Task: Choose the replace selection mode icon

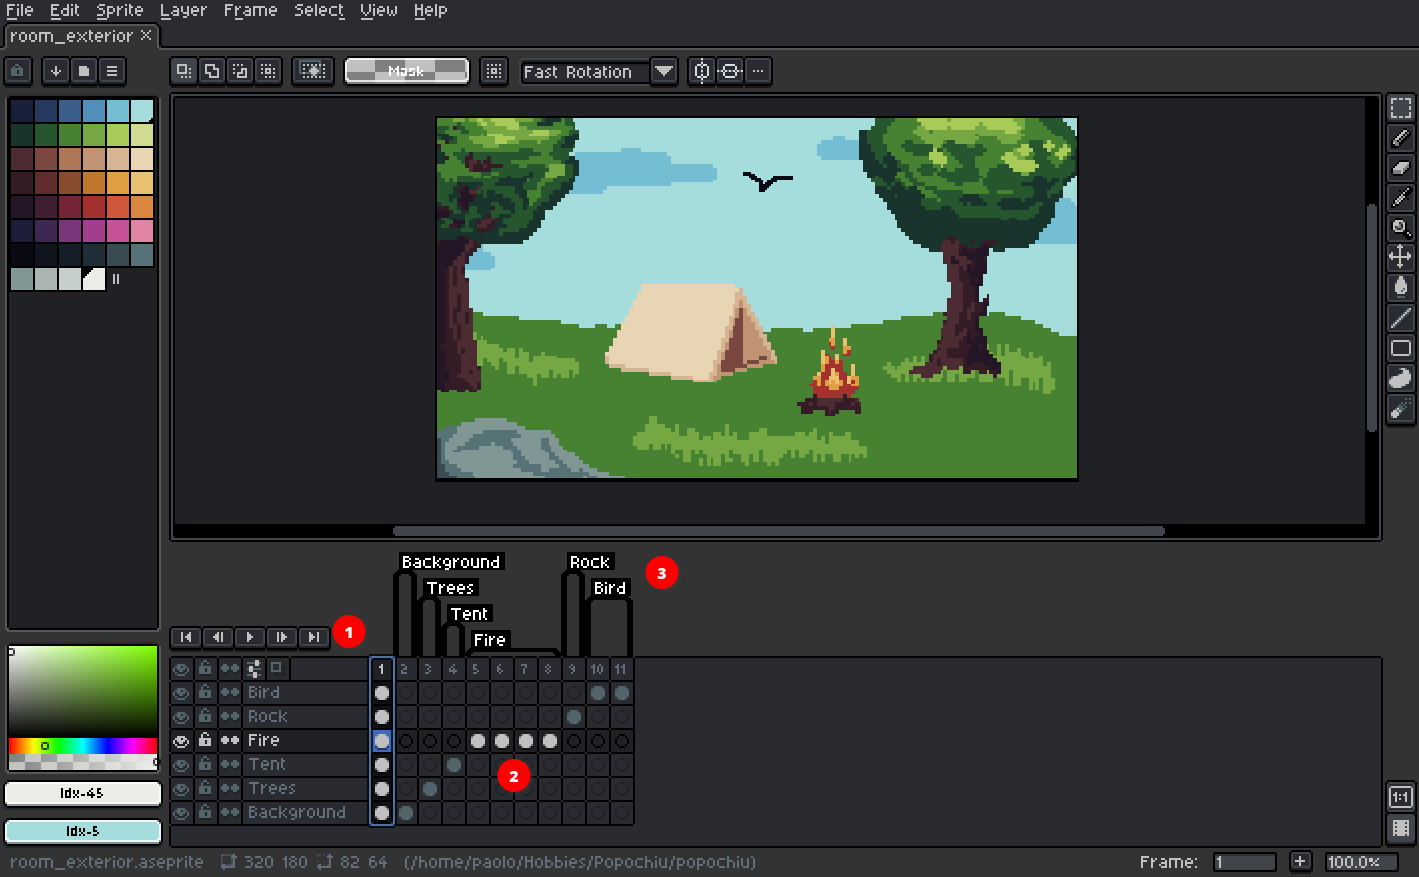Action: click(183, 71)
